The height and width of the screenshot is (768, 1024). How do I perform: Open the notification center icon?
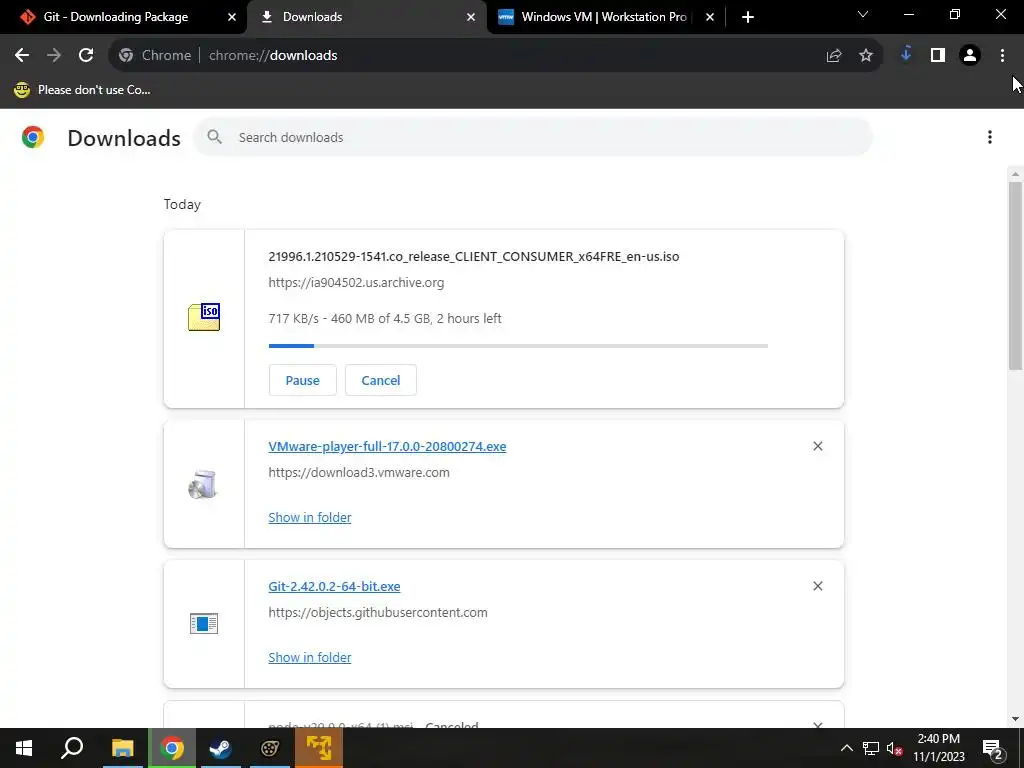tap(993, 748)
